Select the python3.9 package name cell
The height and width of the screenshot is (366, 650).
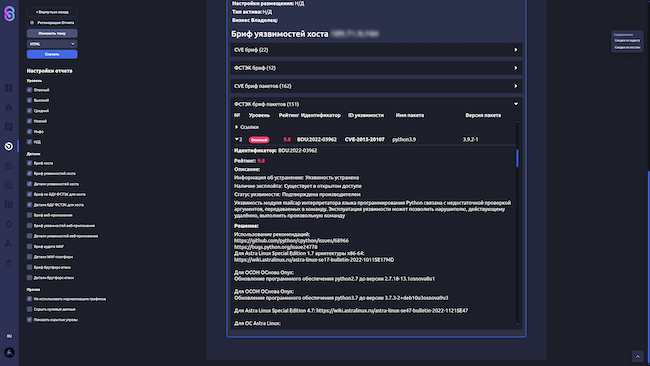pos(404,140)
